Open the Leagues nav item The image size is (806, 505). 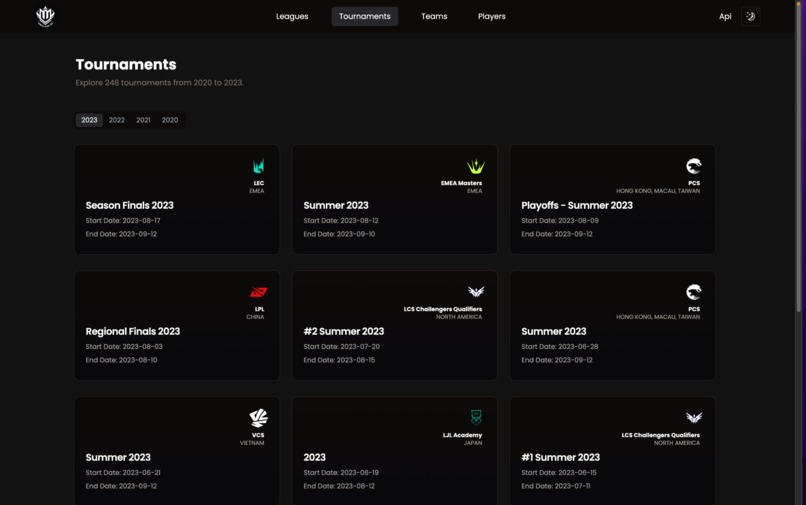(292, 16)
